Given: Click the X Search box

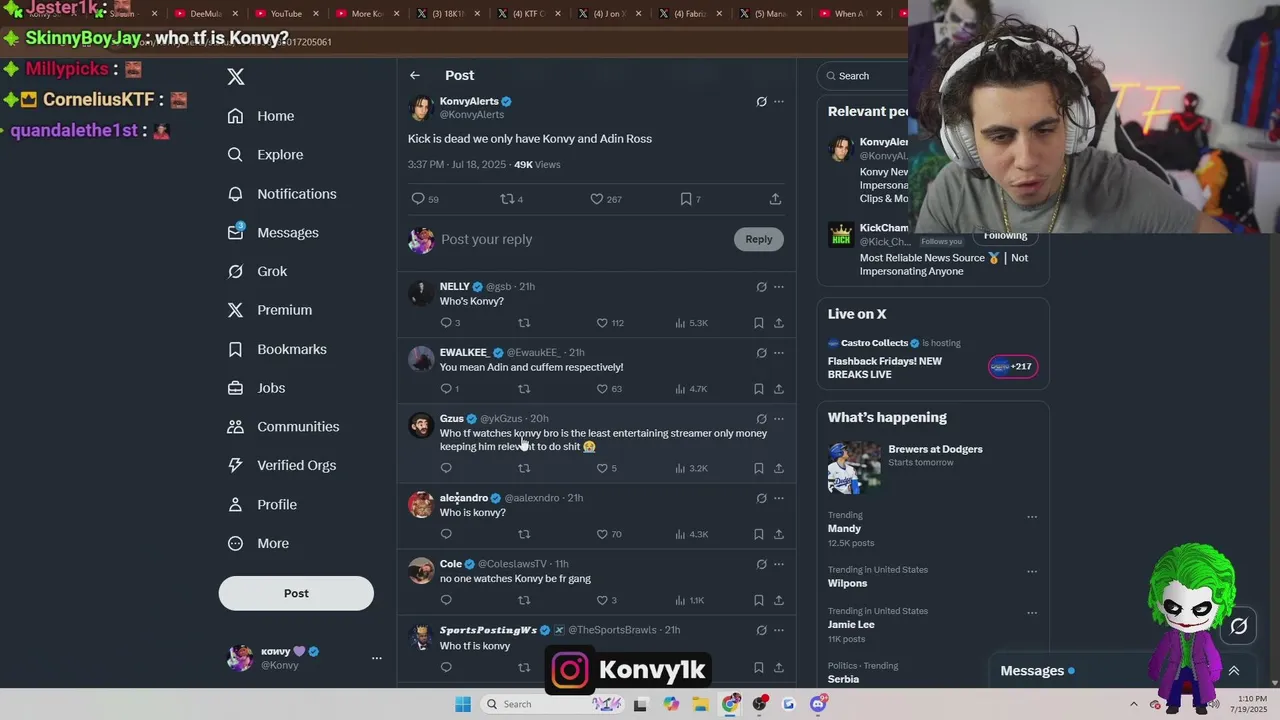Looking at the screenshot, I should point(862,76).
